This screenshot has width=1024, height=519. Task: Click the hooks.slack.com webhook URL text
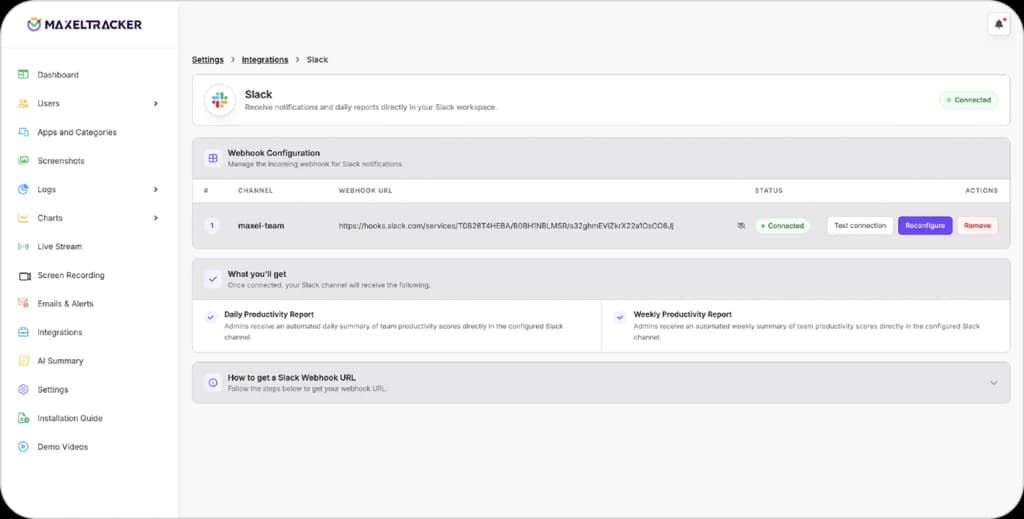(x=506, y=226)
